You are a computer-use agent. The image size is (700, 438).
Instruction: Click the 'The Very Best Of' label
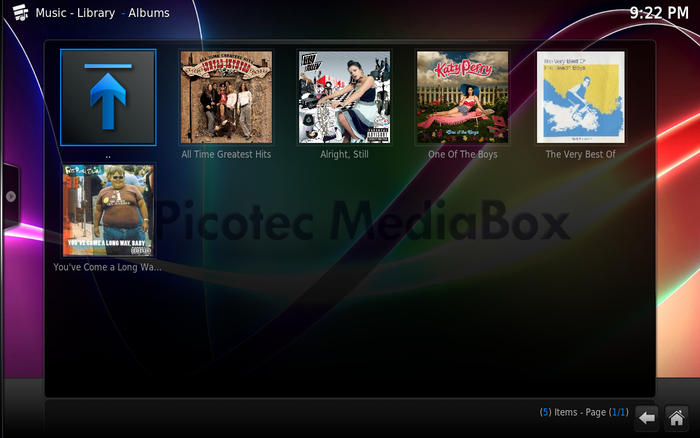580,154
